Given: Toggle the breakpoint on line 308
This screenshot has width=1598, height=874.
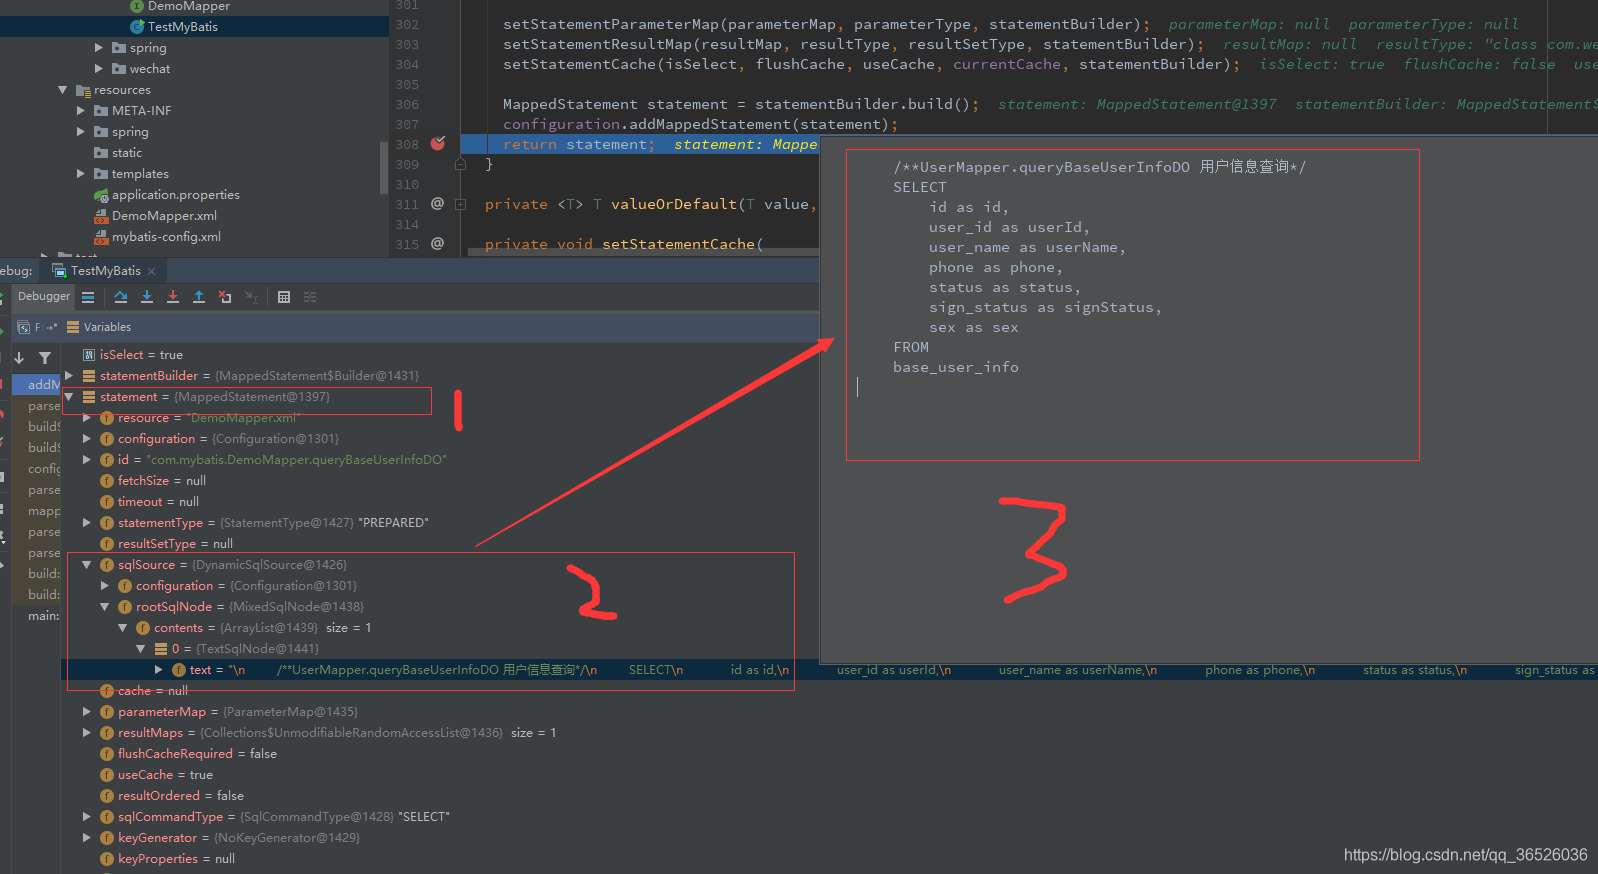Looking at the screenshot, I should [438, 143].
